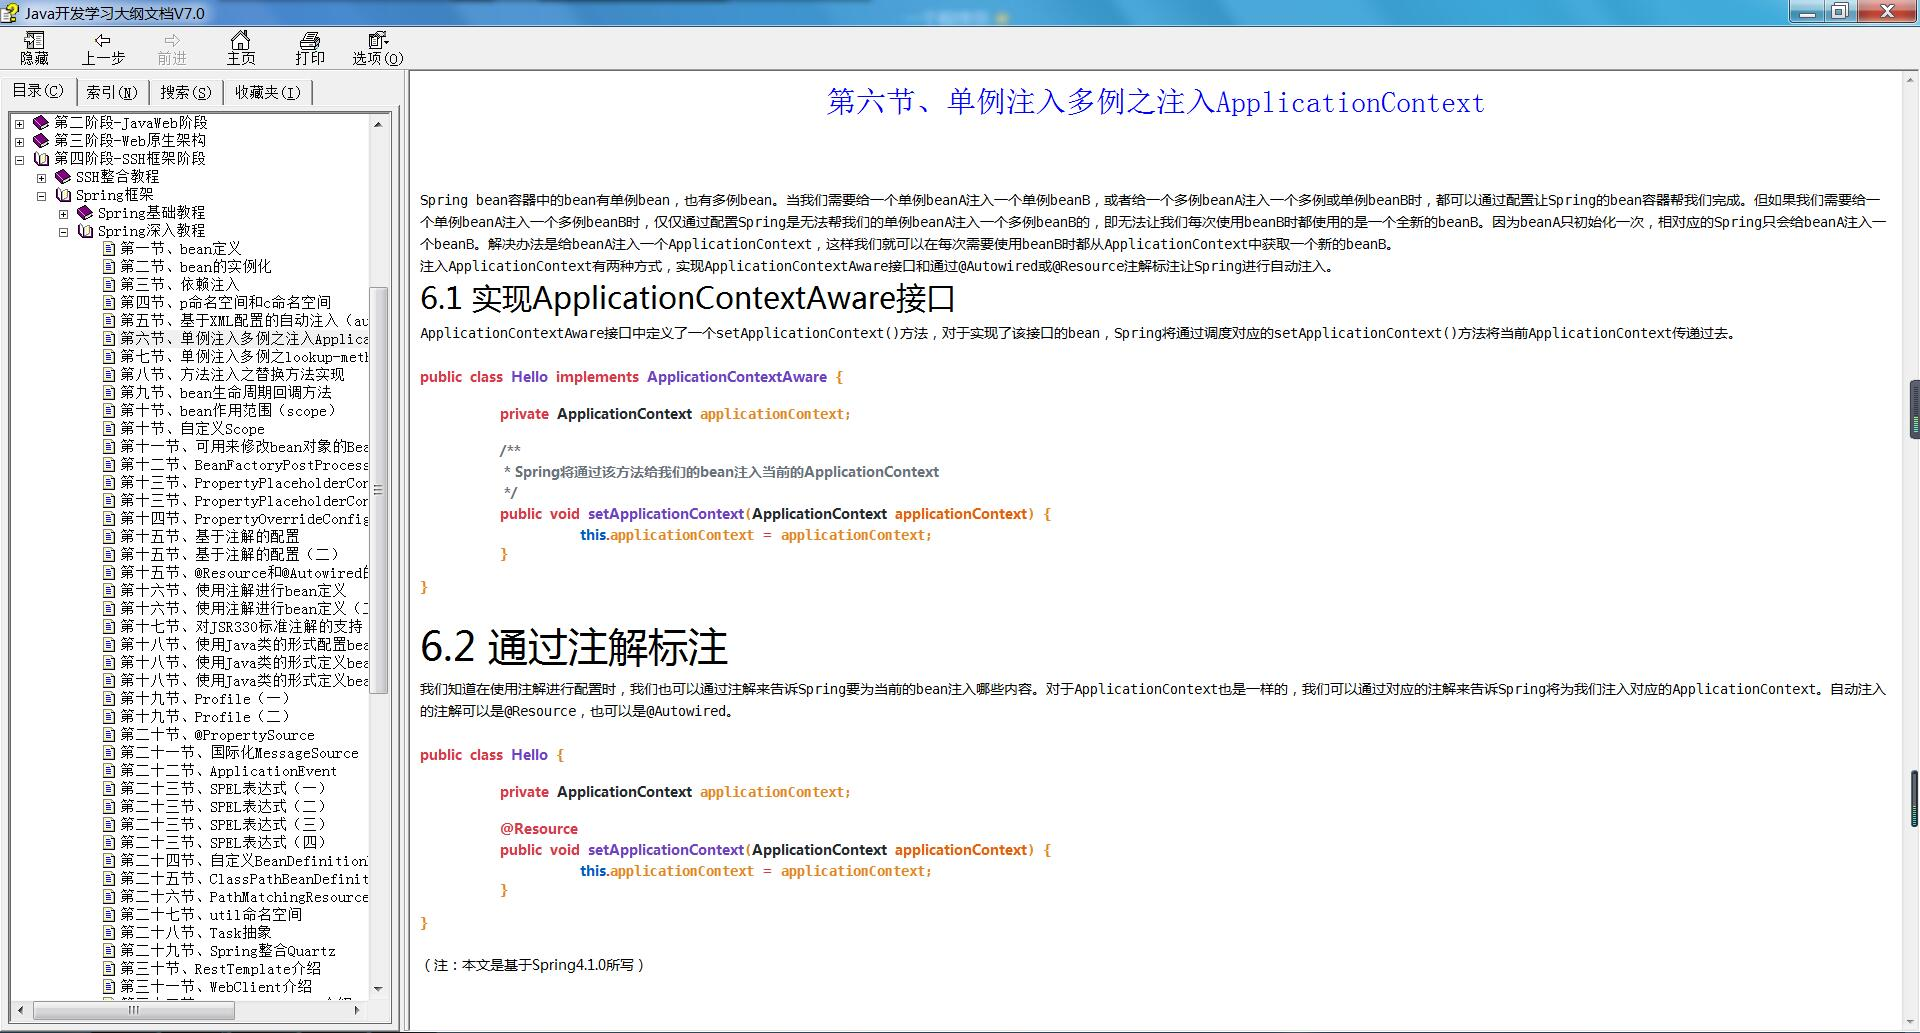
Task: Open the 收藏夹 tab
Action: (x=268, y=92)
